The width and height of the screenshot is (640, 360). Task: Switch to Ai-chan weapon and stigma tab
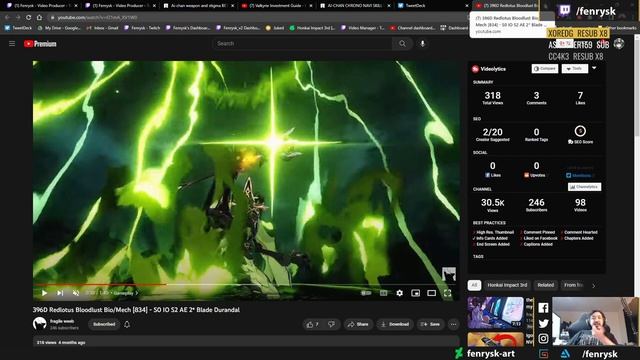coord(199,6)
